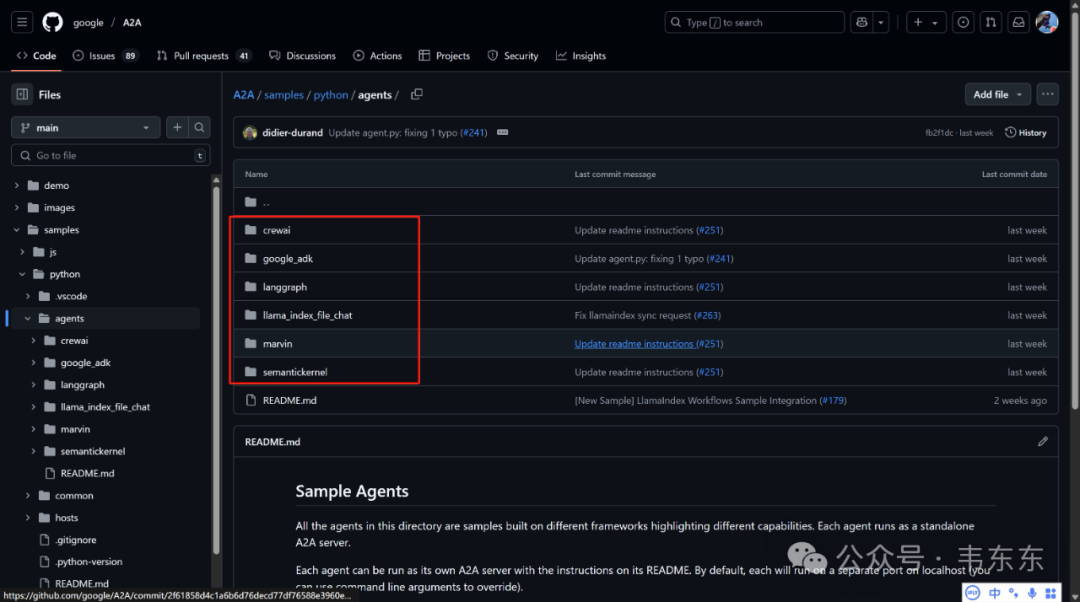
Task: Open pull request #263 link
Action: pos(707,315)
